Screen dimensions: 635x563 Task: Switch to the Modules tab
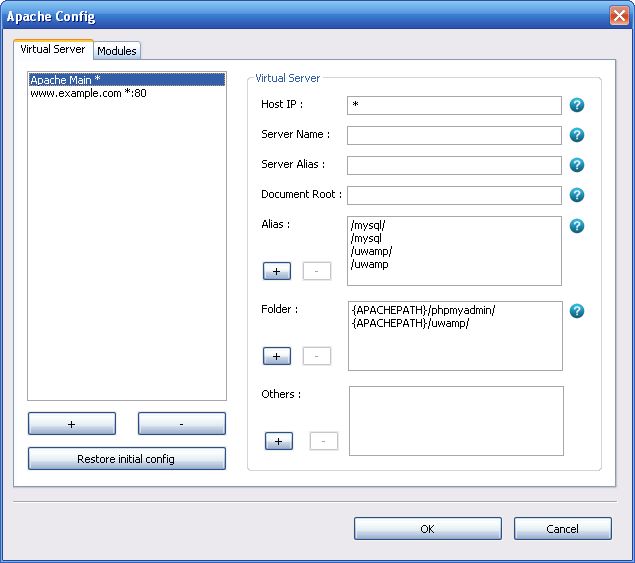(x=117, y=51)
